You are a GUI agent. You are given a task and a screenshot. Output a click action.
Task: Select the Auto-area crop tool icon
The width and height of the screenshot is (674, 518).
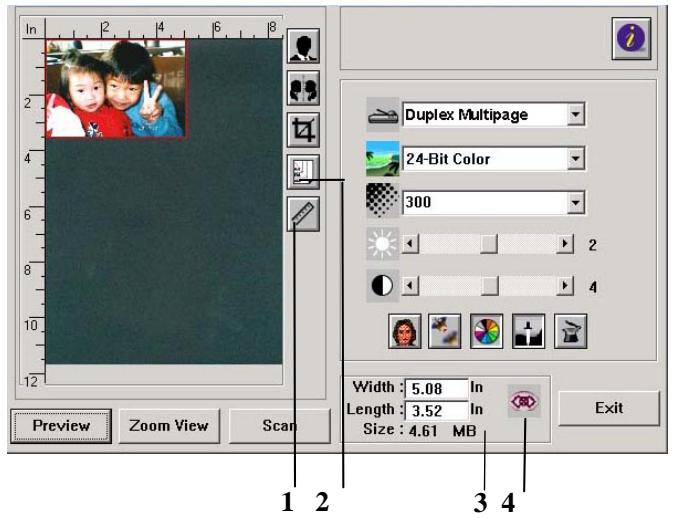(303, 130)
